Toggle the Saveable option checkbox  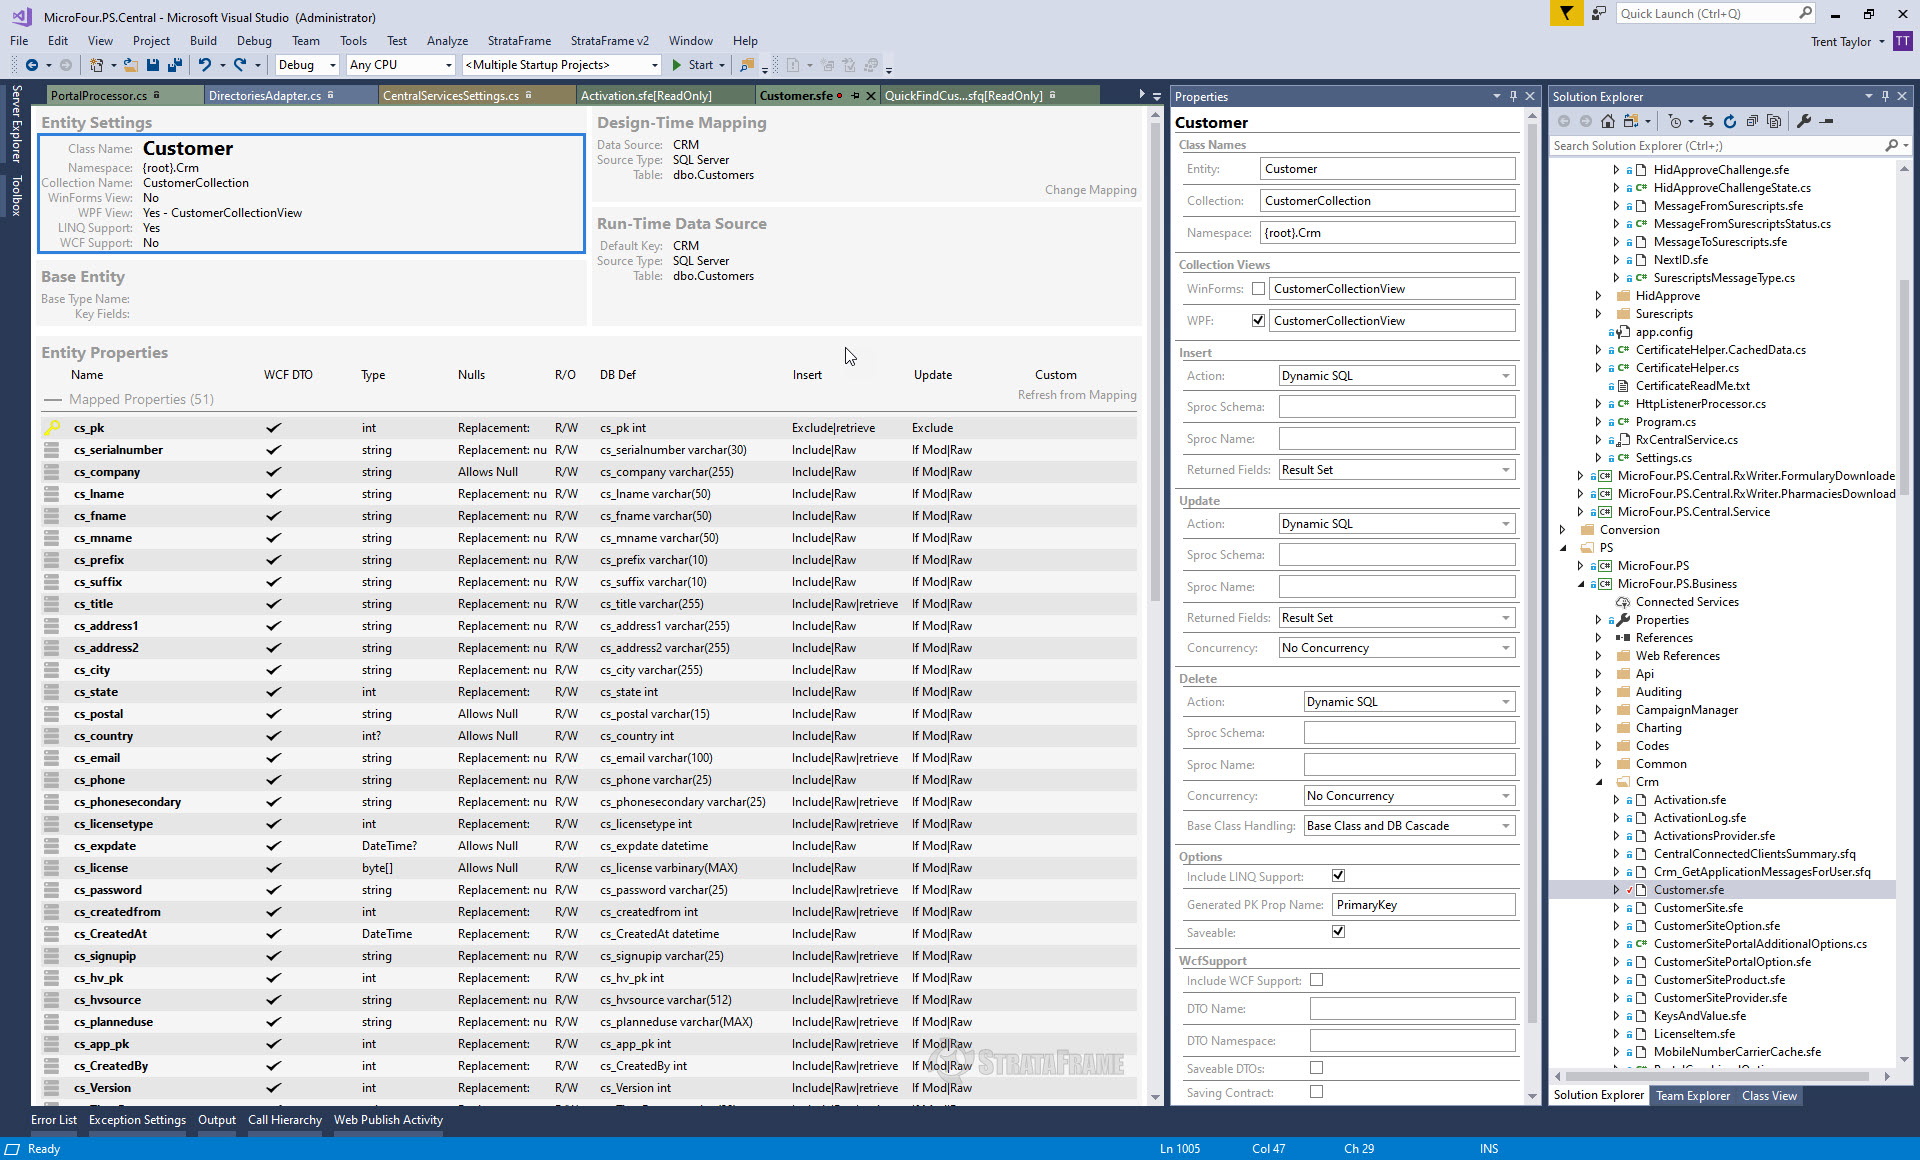[x=1338, y=932]
